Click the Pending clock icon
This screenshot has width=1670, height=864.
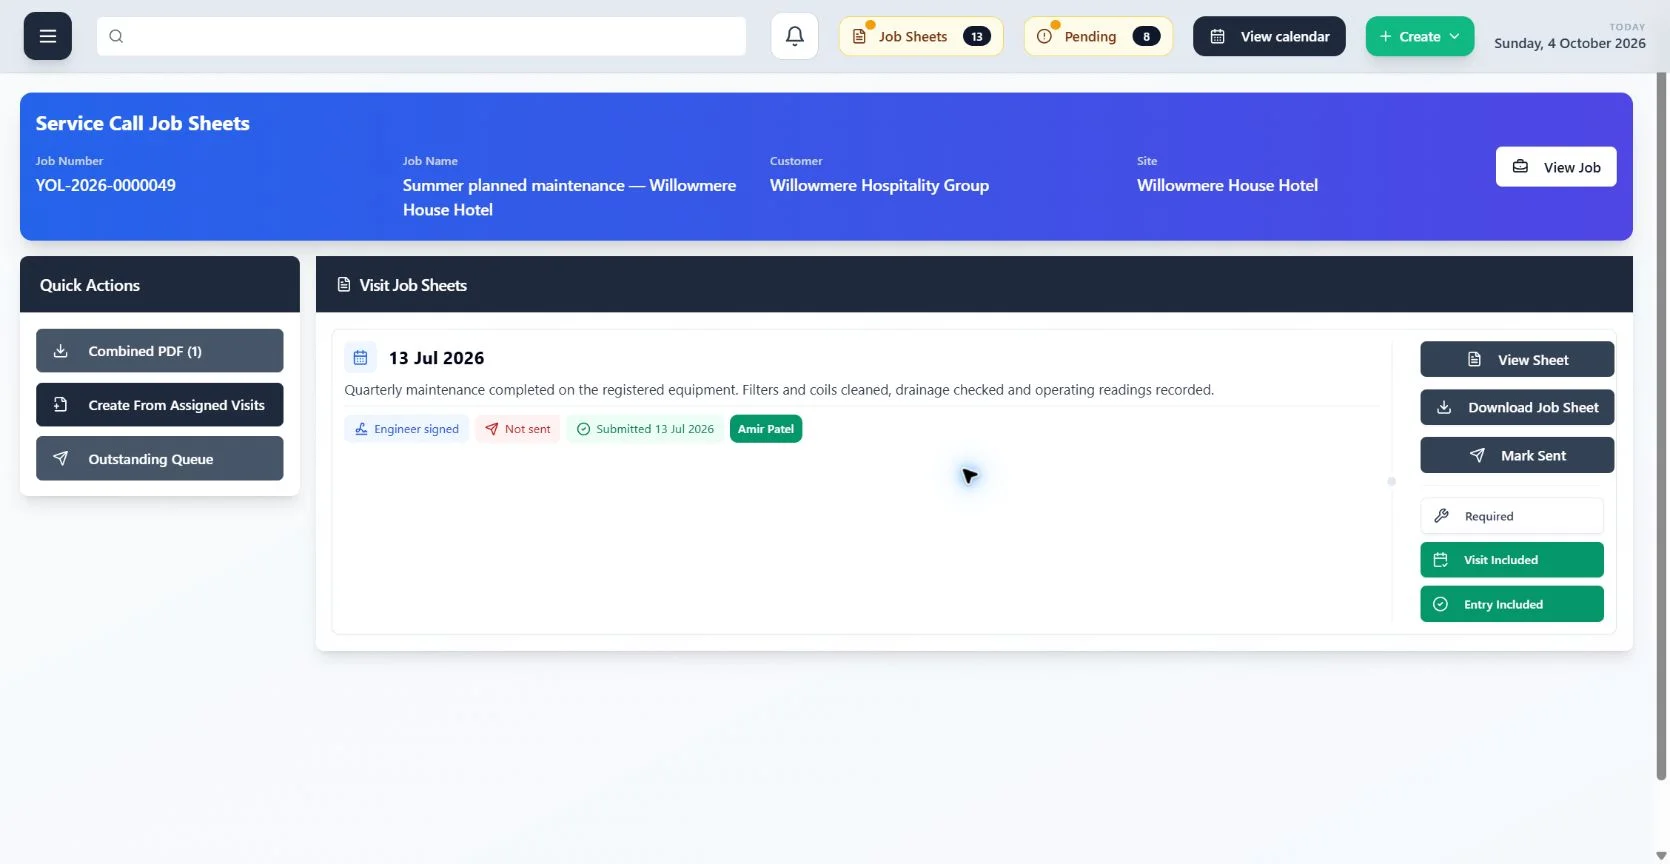click(x=1044, y=37)
